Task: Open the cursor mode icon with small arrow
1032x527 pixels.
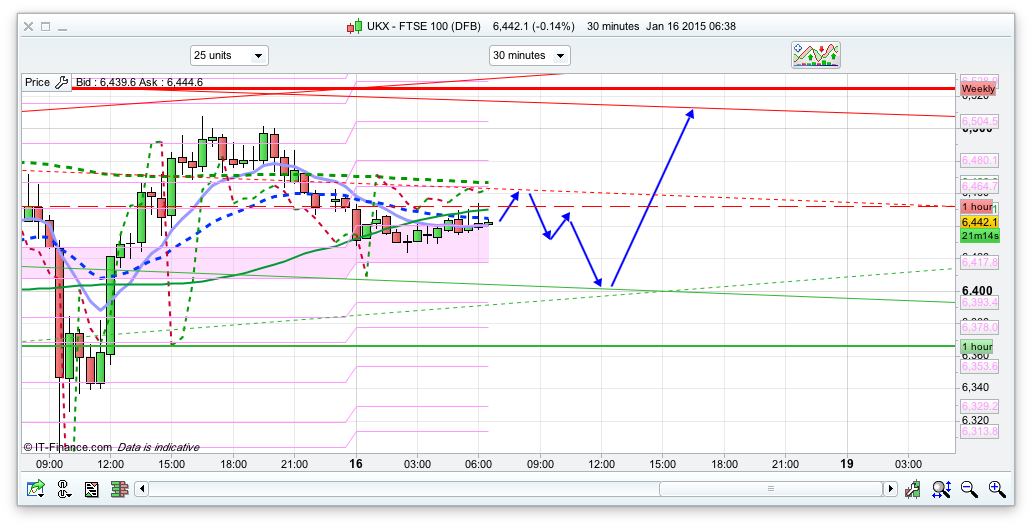Action: click(x=64, y=489)
